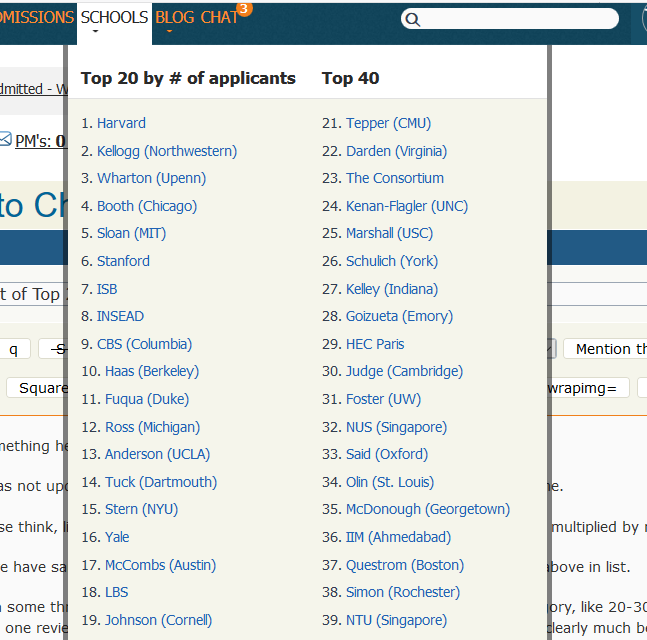Open Kenan-Flagler (UNC) link
Screen dimensions: 647x640
point(407,206)
